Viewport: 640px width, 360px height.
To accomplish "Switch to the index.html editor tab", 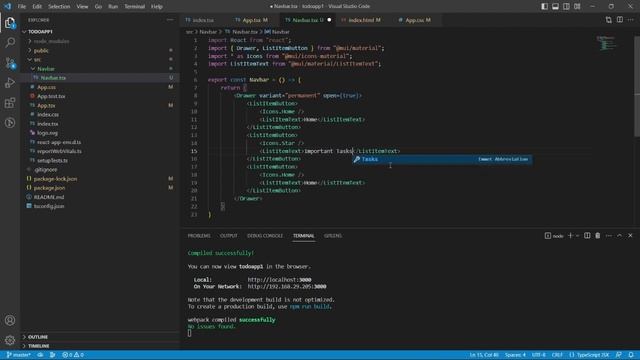I will (364, 20).
